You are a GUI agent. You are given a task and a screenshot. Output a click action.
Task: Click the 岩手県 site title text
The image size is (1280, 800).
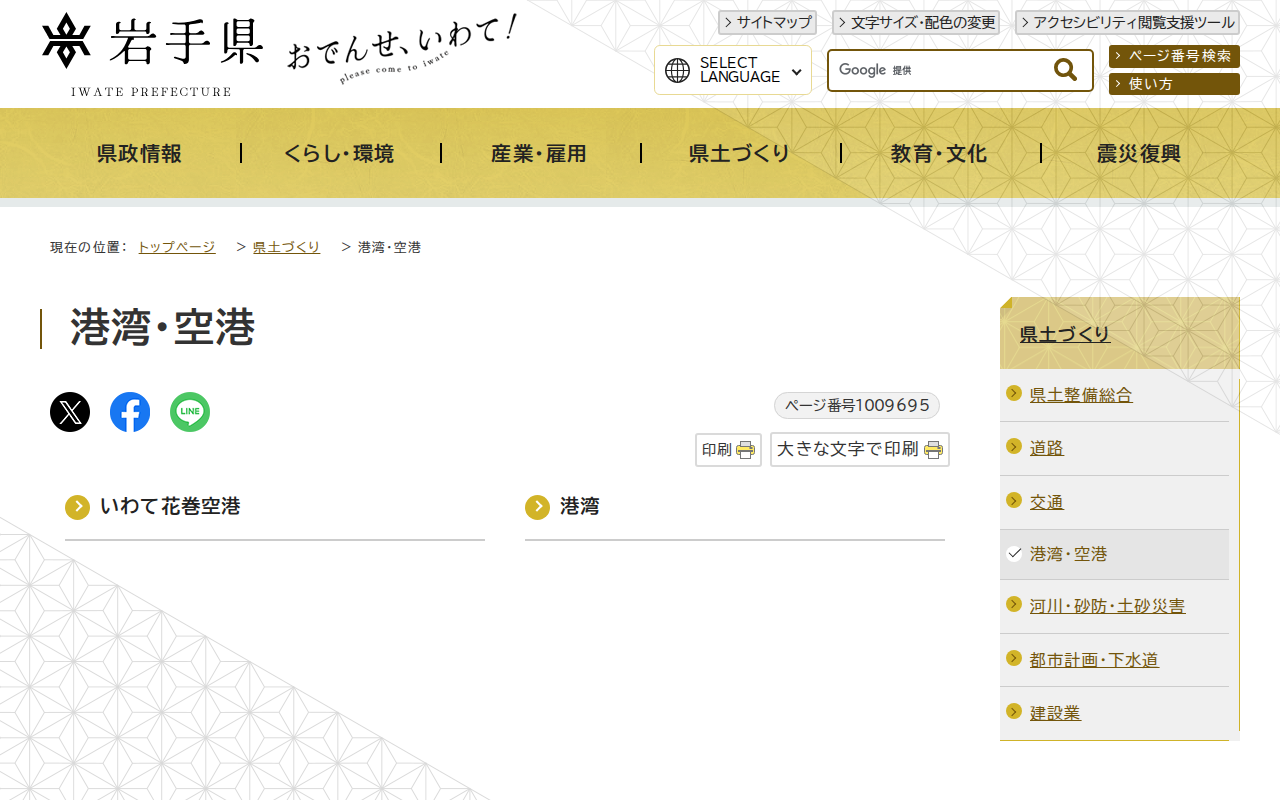187,41
